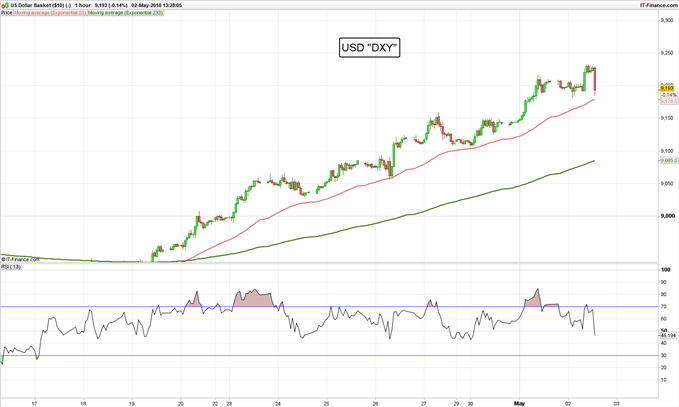Open the RSI (13) indicator label

(x=11, y=267)
